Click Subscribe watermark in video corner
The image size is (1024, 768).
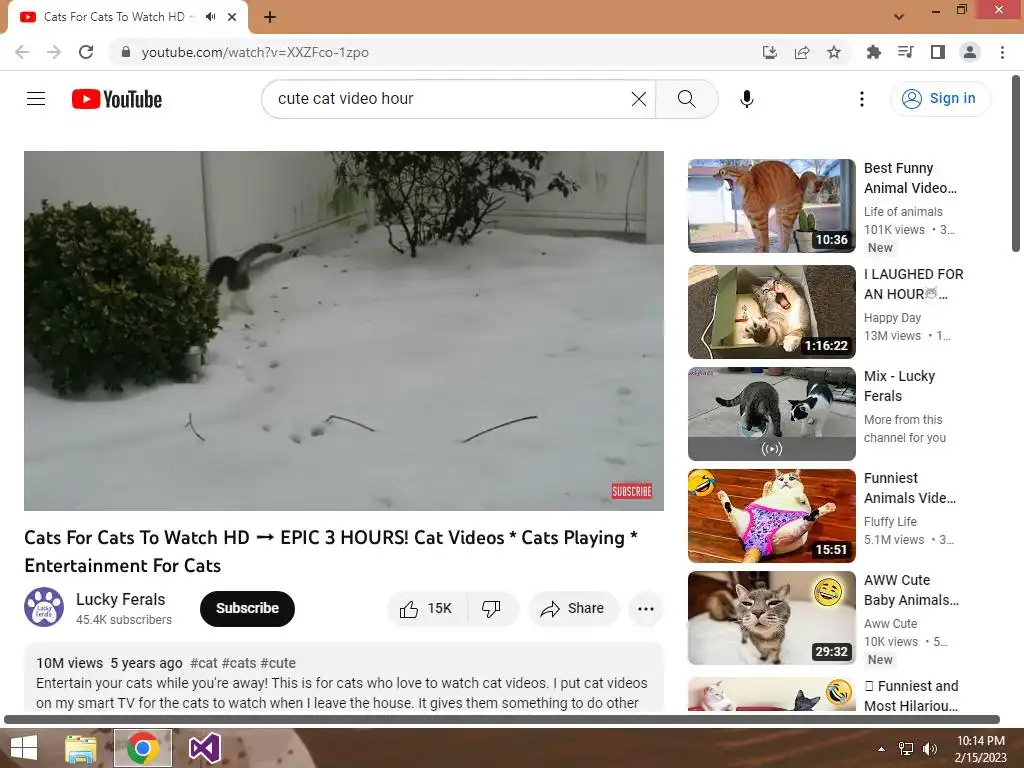pyautogui.click(x=632, y=491)
